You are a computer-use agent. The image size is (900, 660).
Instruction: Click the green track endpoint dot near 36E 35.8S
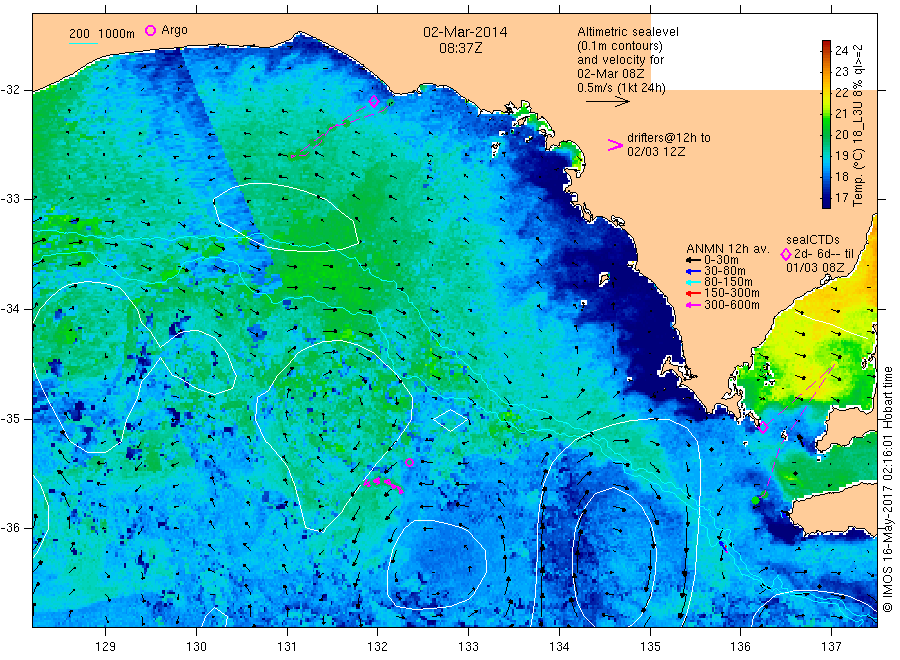click(755, 500)
